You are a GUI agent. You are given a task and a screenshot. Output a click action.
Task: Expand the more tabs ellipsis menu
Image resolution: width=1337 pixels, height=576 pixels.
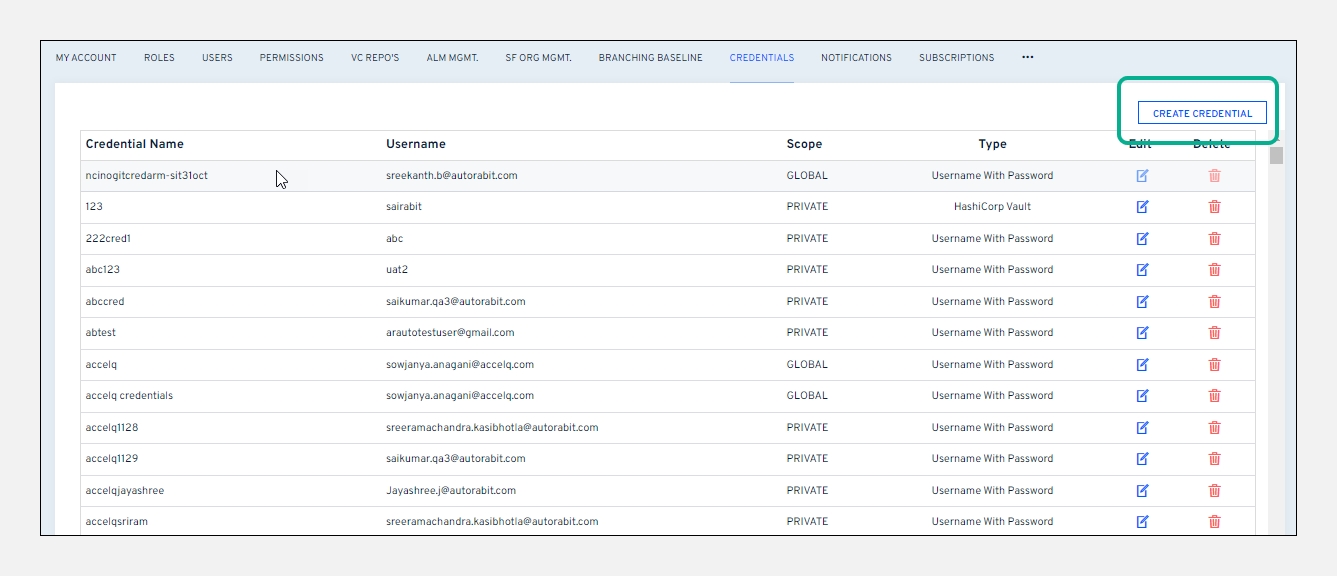(1027, 58)
